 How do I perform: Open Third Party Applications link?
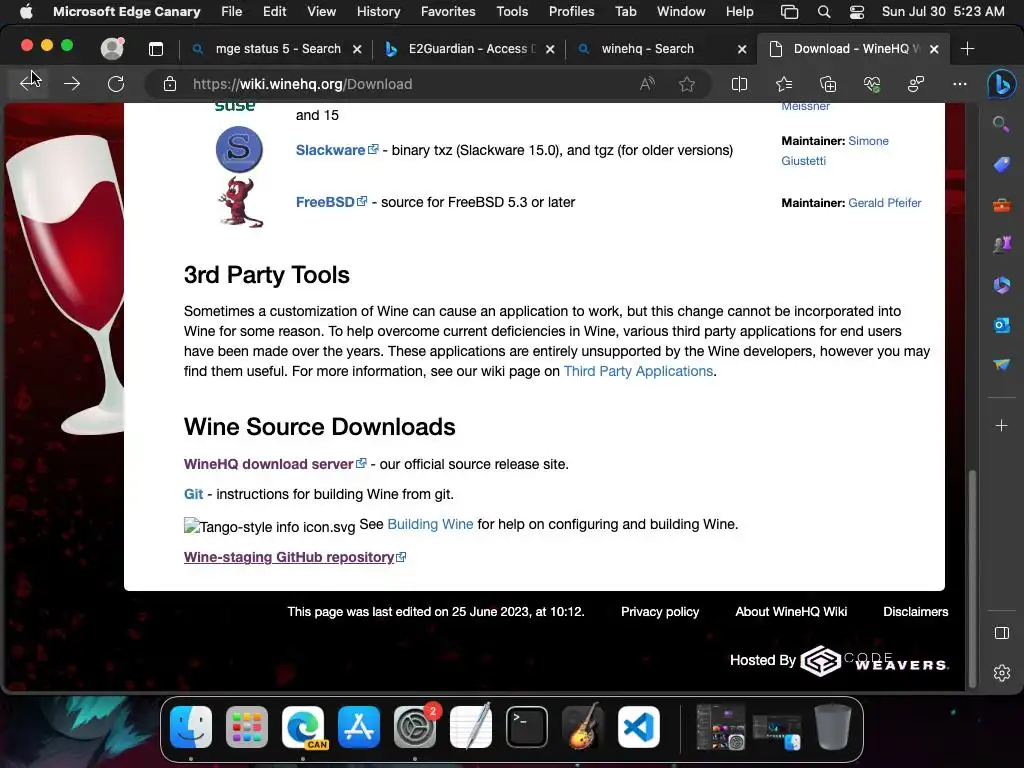638,371
